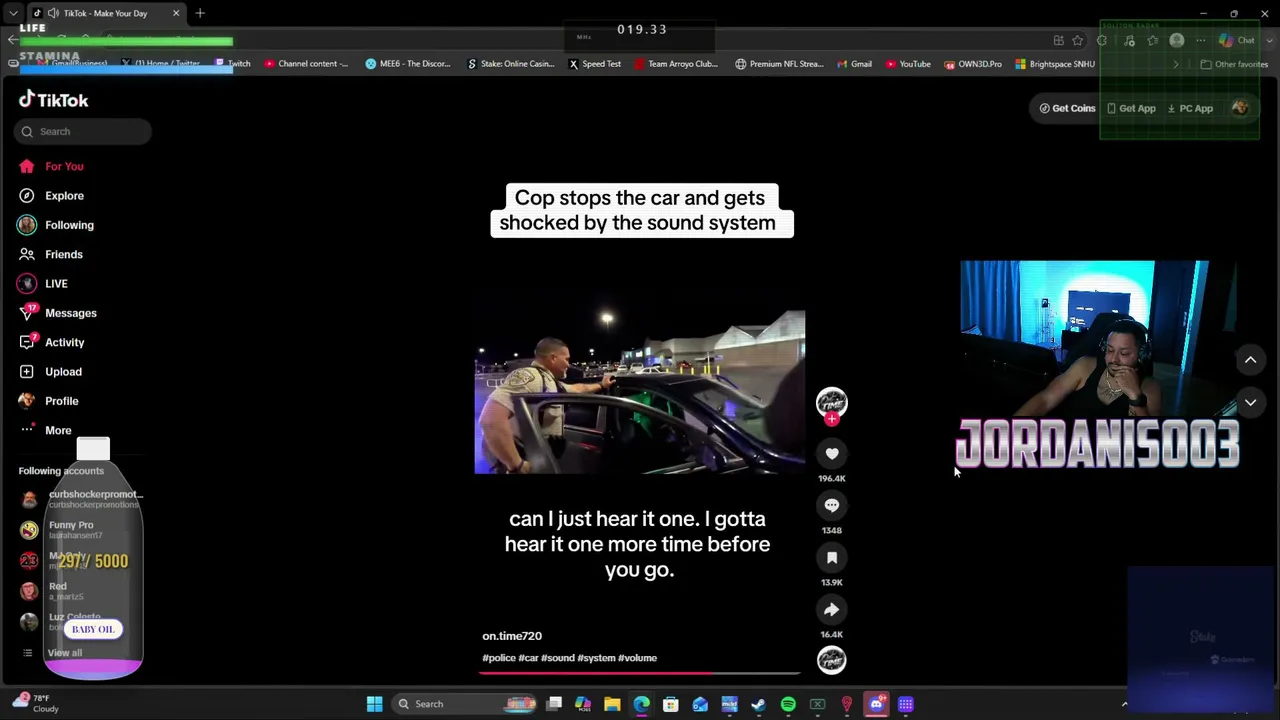Share the video with the arrow icon

coord(831,610)
